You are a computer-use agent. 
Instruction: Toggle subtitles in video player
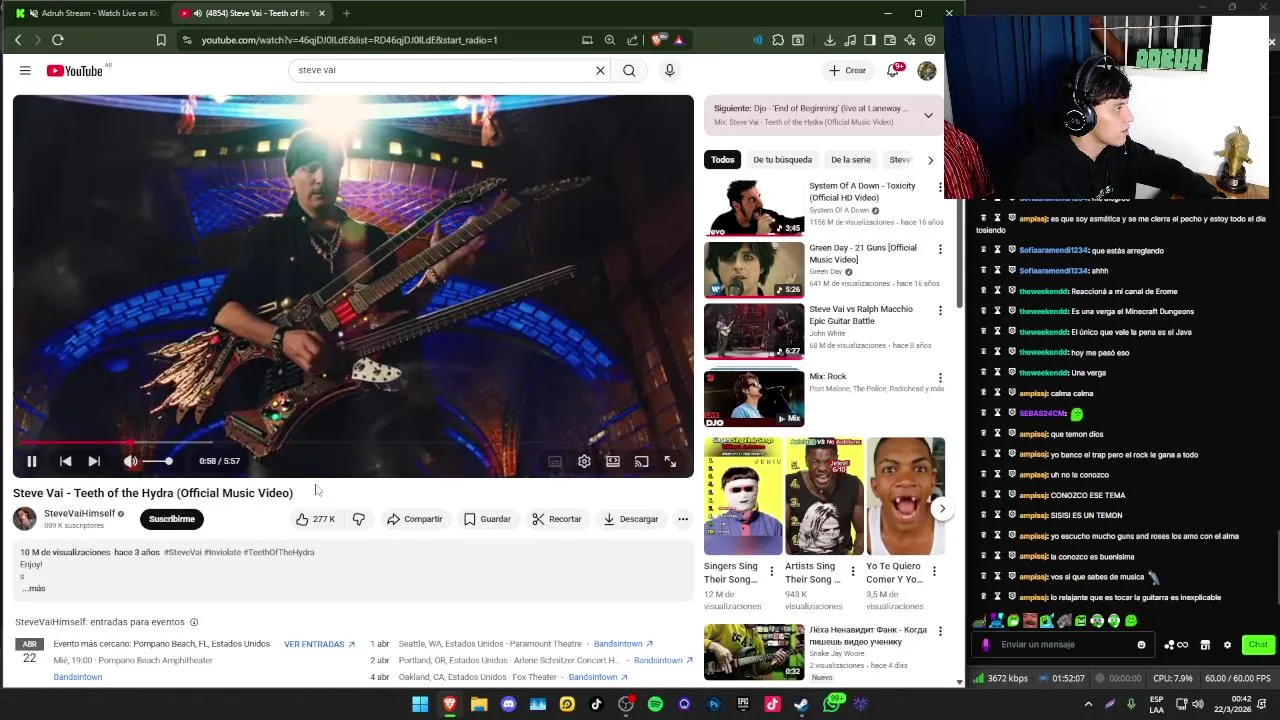point(555,461)
